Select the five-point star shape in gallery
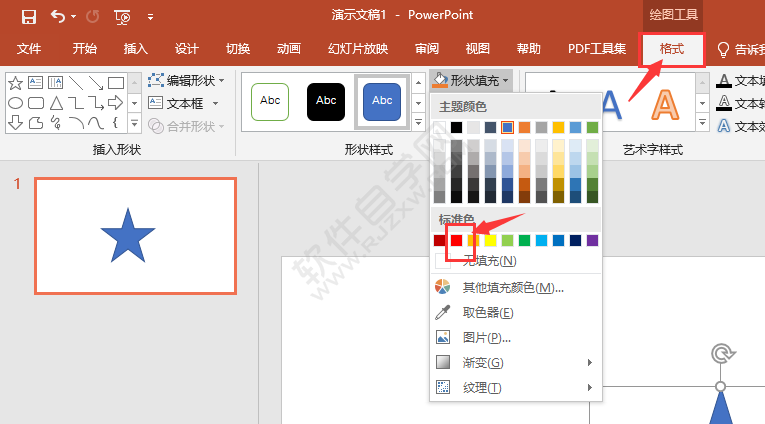The width and height of the screenshot is (765, 424). [16, 83]
